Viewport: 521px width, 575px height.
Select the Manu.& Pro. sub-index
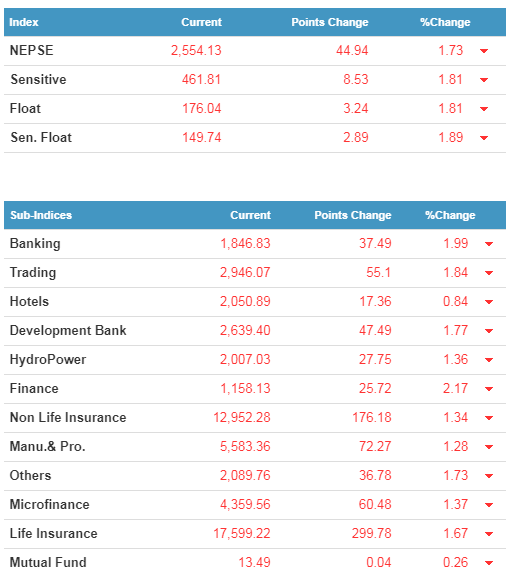click(x=47, y=446)
